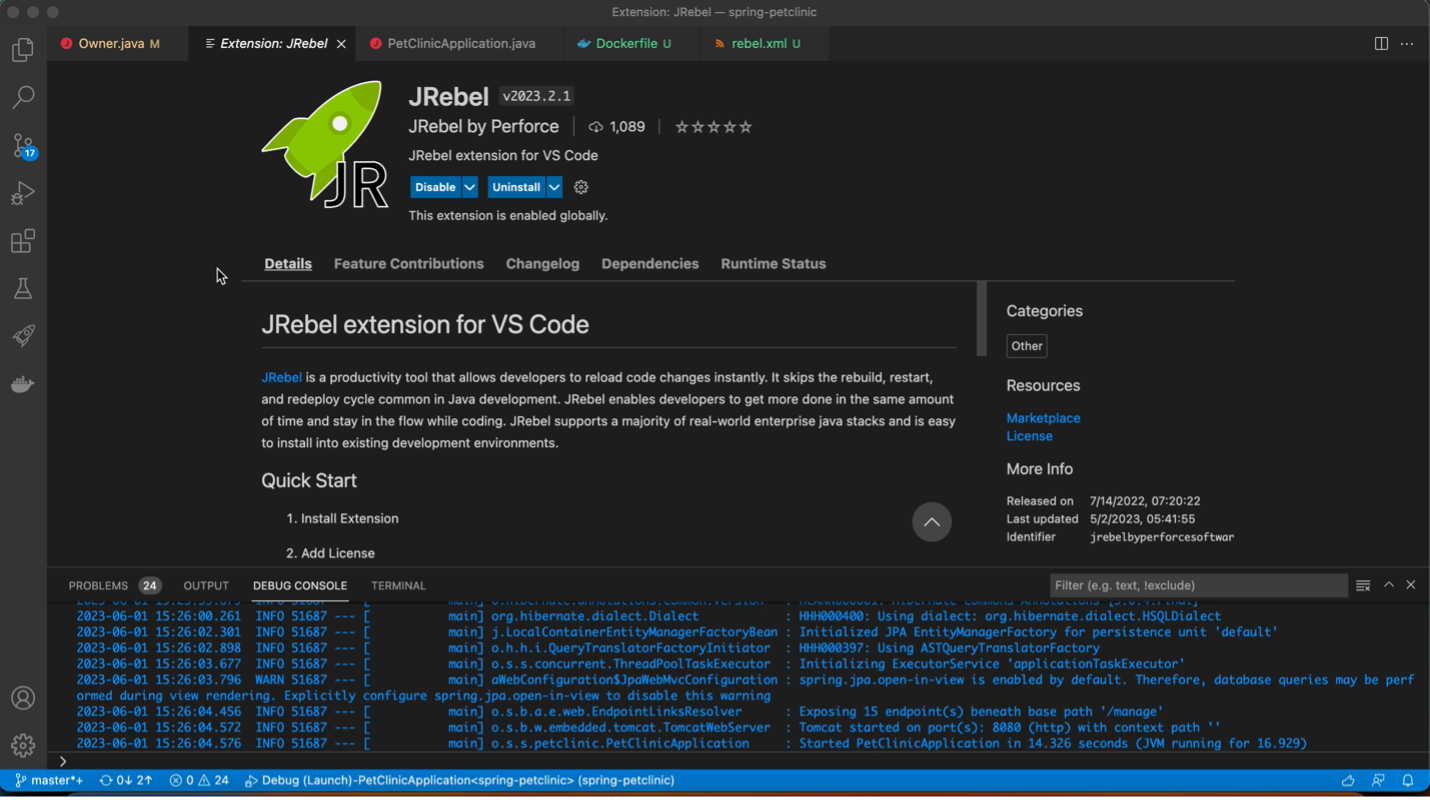1430x800 pixels.
Task: Open the Run and Debug view
Action: point(23,193)
